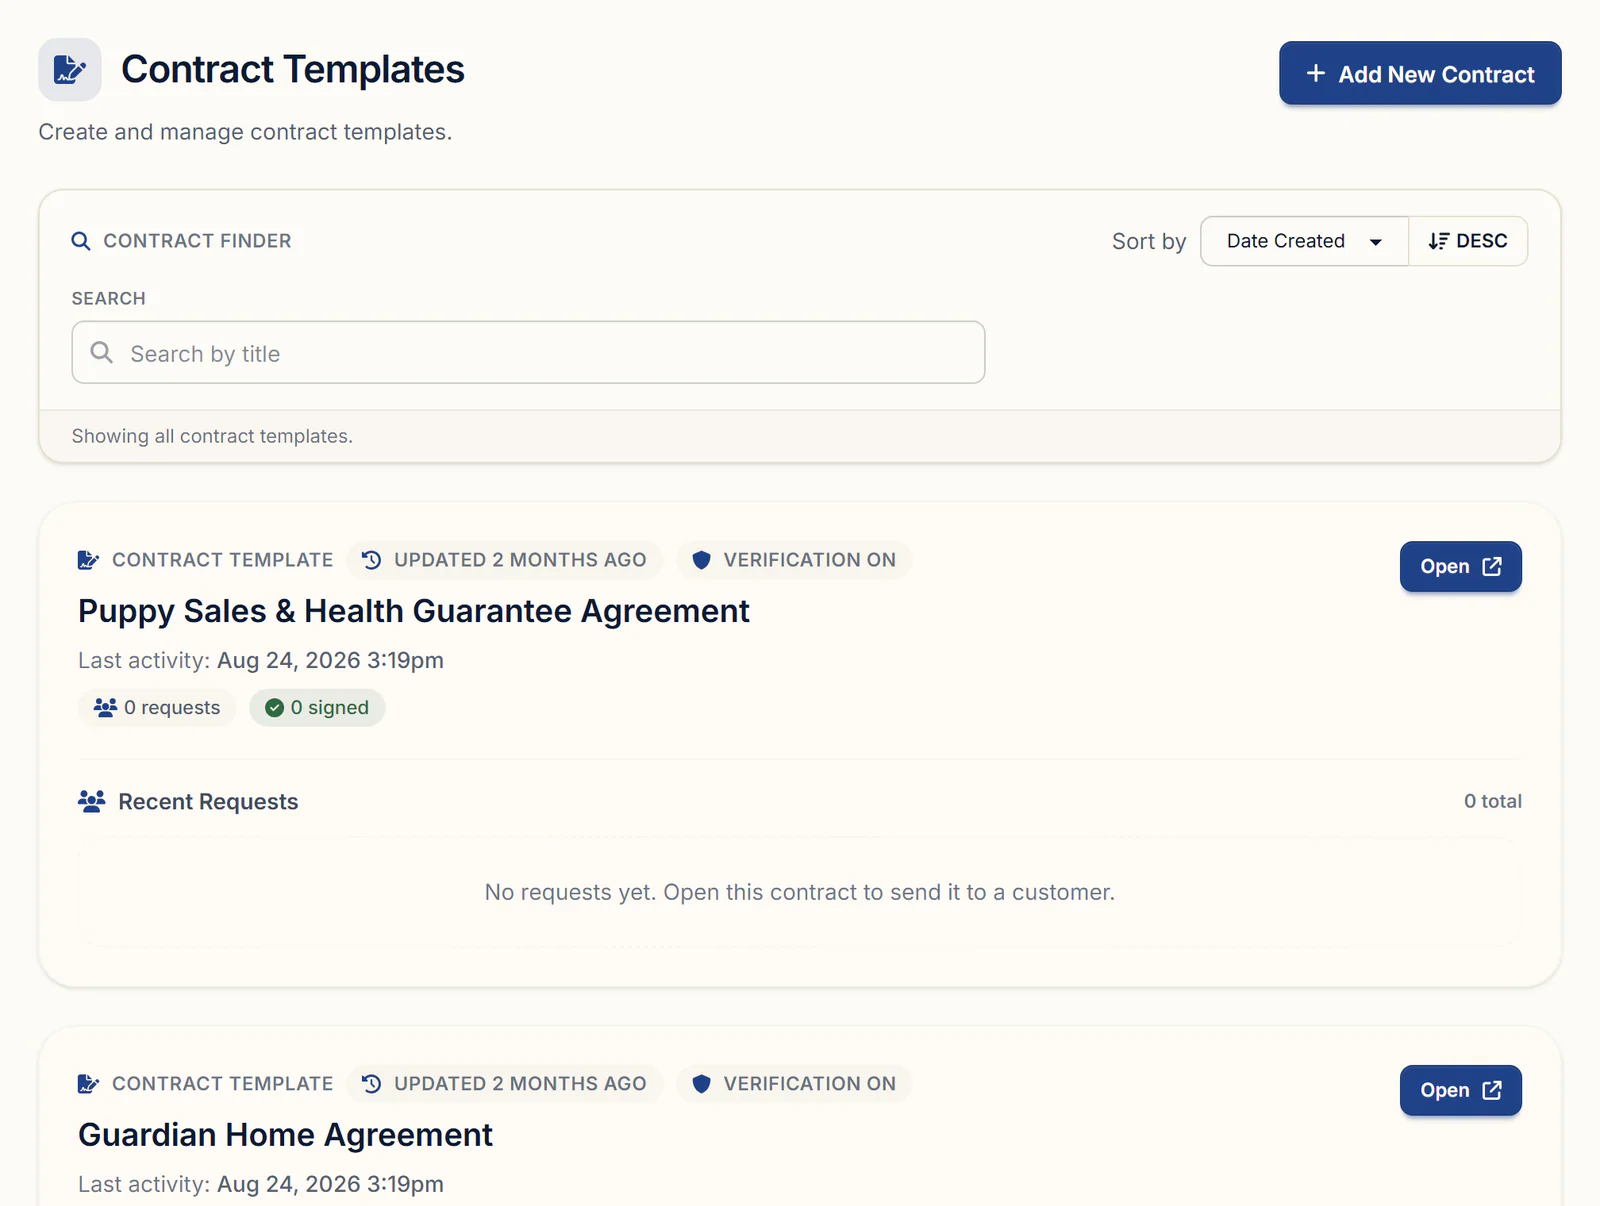Click the Recent Requests heading
The height and width of the screenshot is (1206, 1600).
pos(208,802)
